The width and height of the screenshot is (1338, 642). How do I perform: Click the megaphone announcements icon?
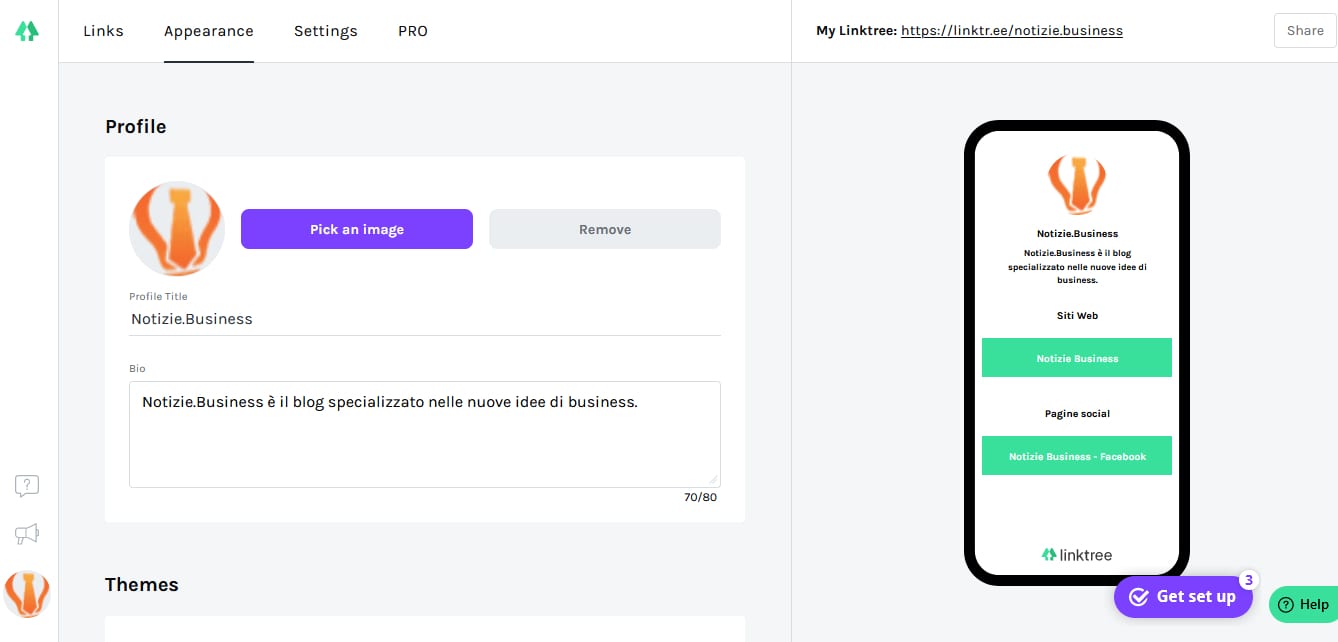[27, 534]
